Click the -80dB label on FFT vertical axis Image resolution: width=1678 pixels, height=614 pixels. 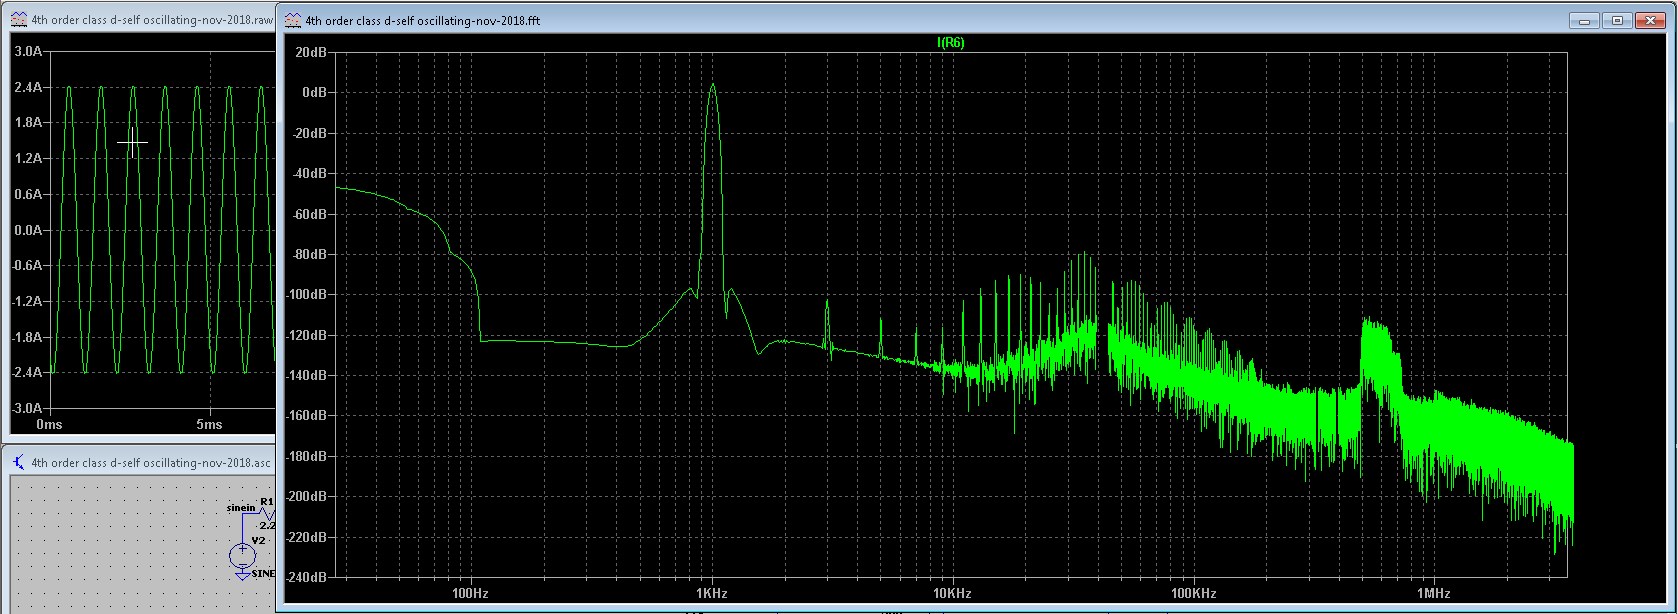click(308, 254)
